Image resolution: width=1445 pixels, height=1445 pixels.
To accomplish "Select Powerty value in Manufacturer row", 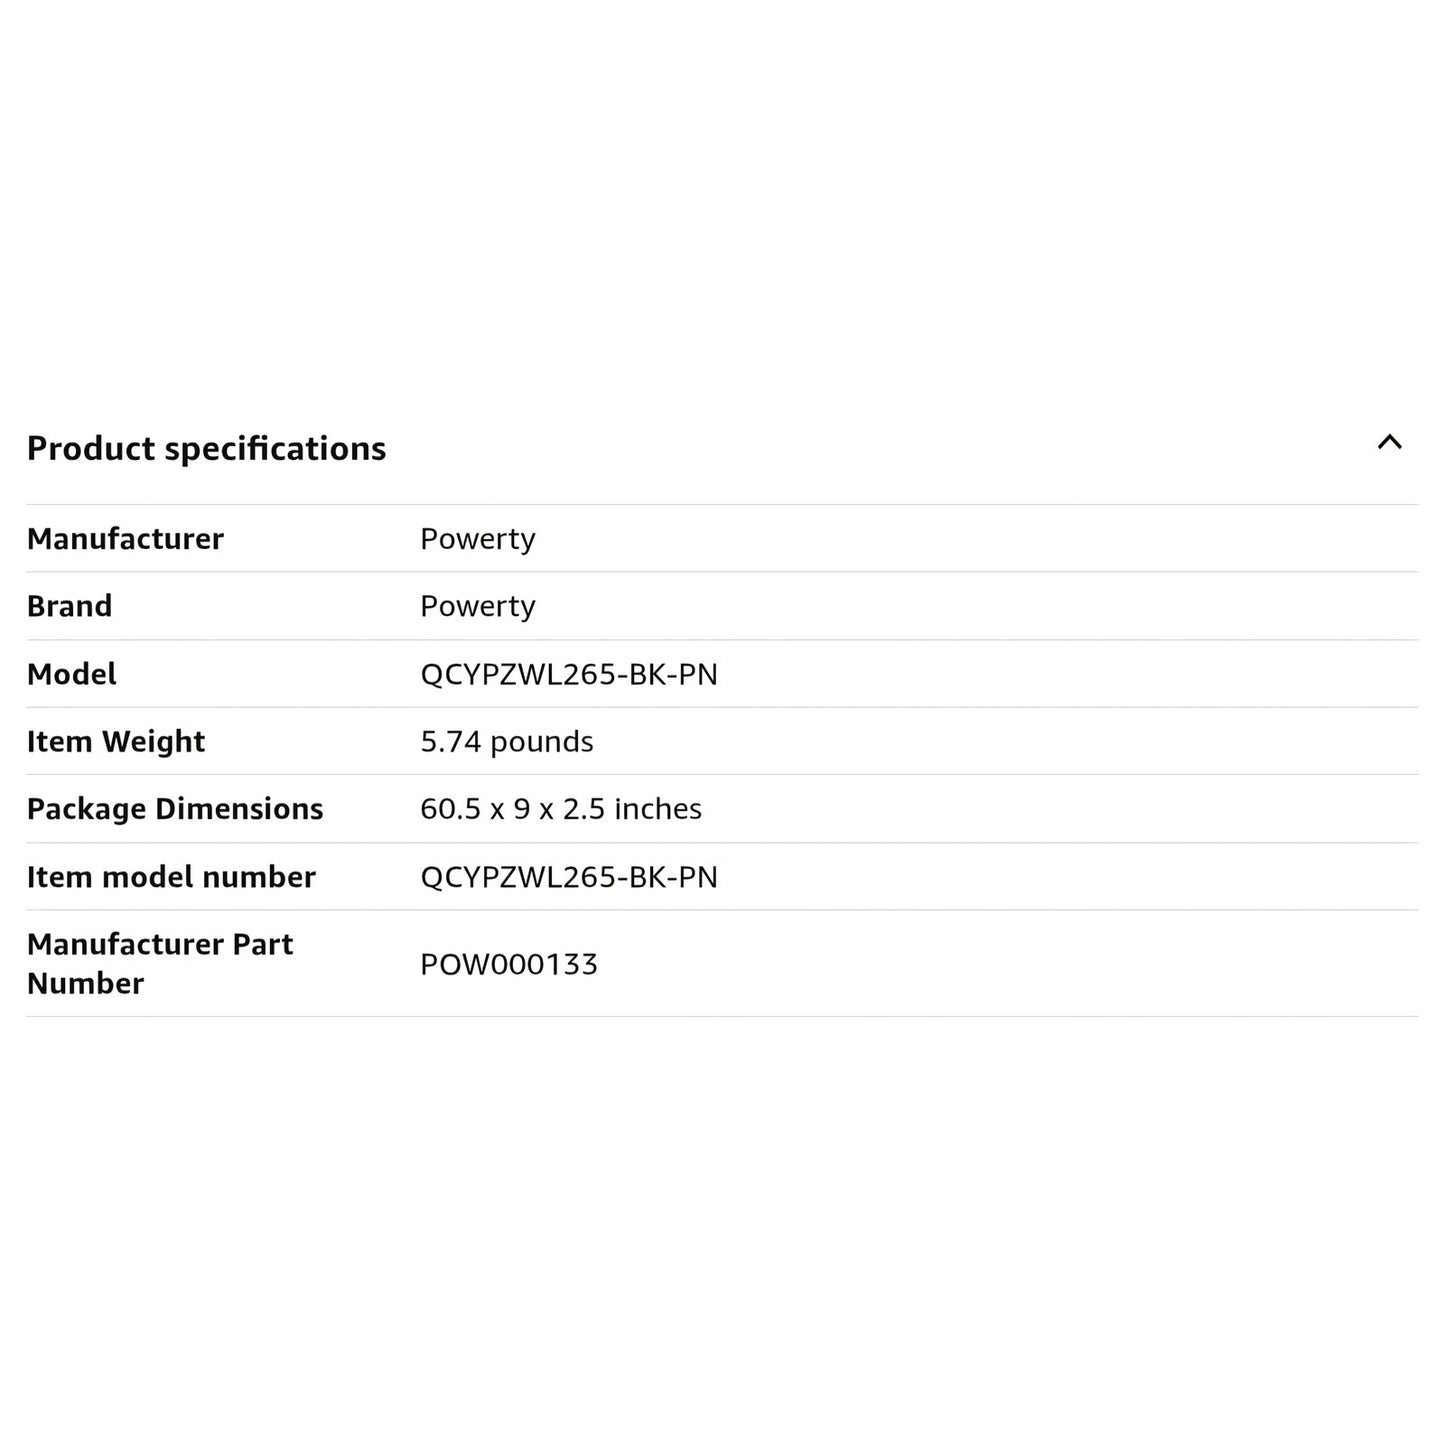I will coord(477,539).
